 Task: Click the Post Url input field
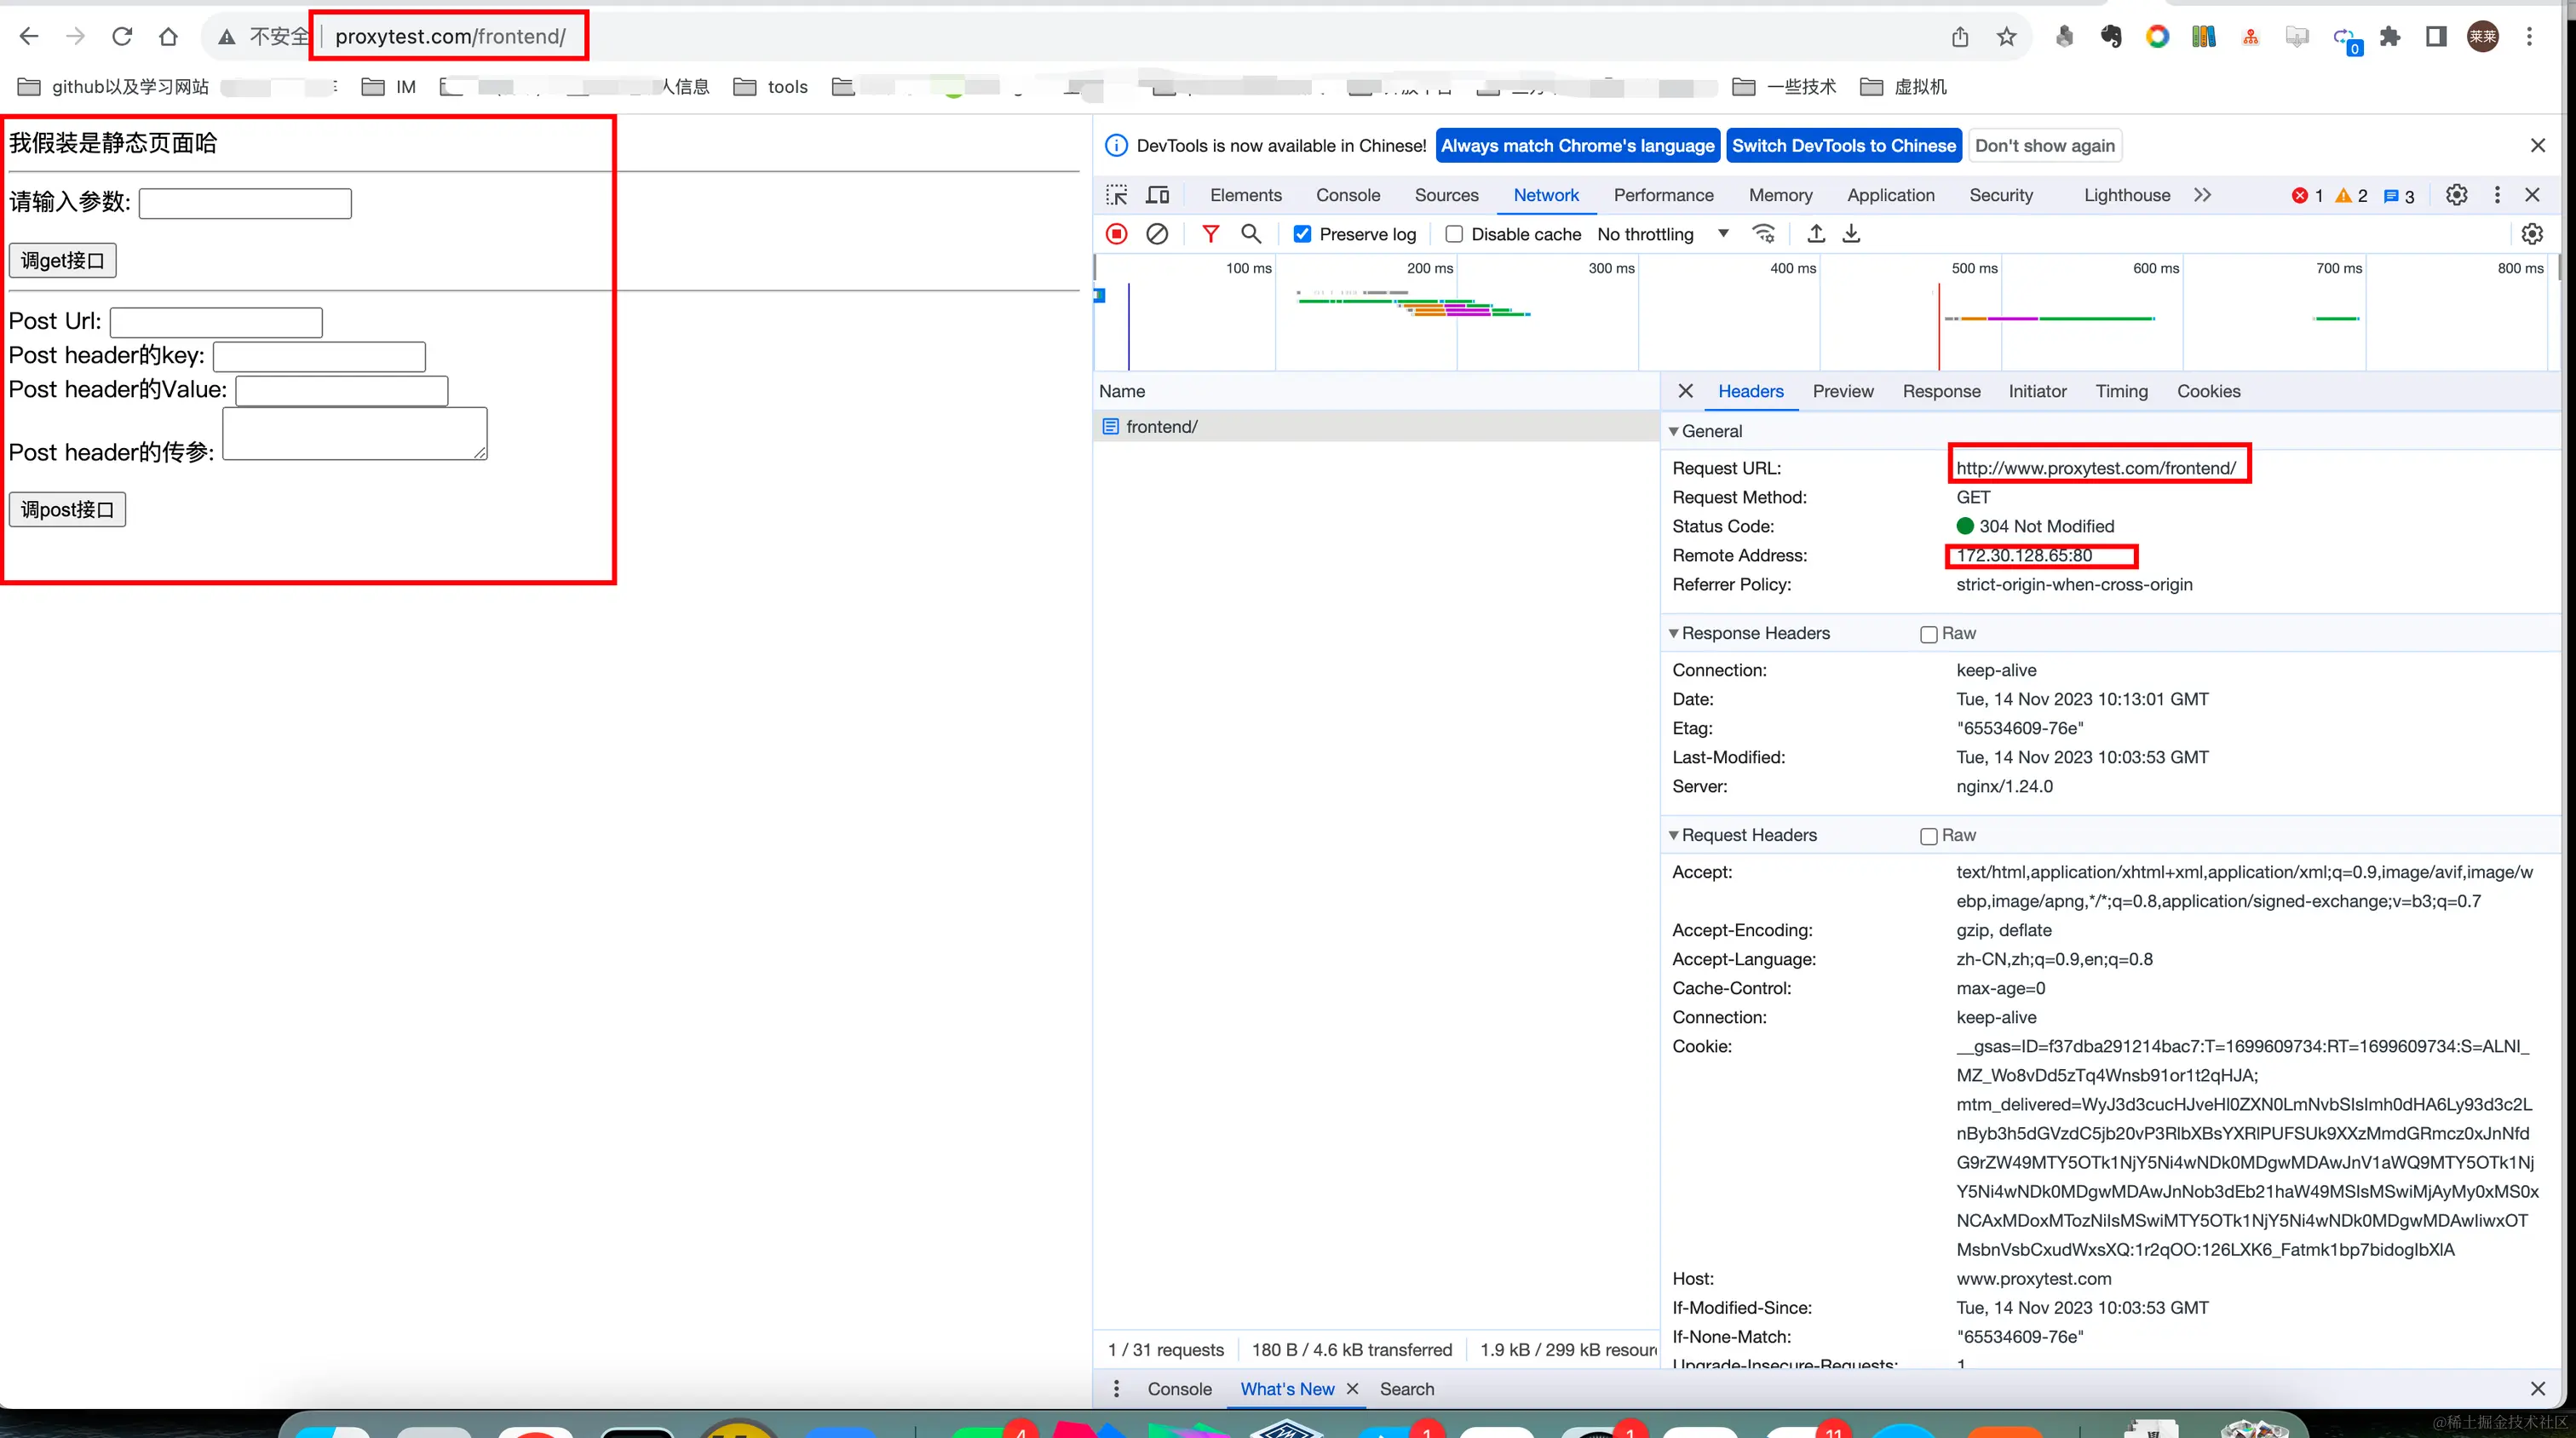tap(216, 322)
